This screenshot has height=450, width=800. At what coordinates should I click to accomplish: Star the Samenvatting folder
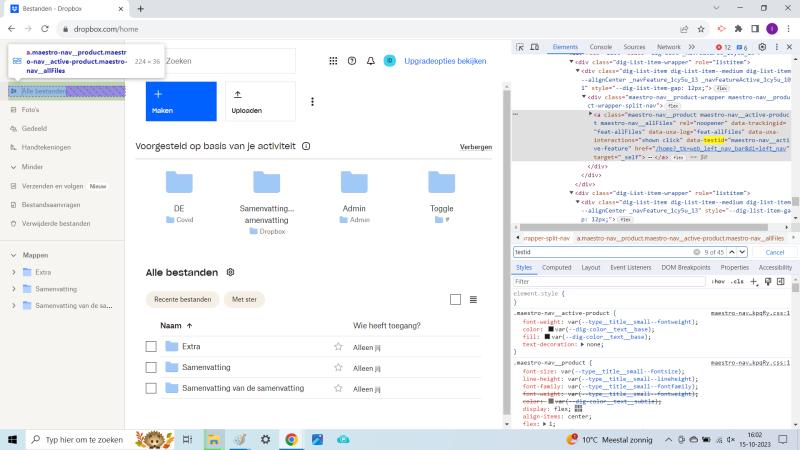(338, 367)
